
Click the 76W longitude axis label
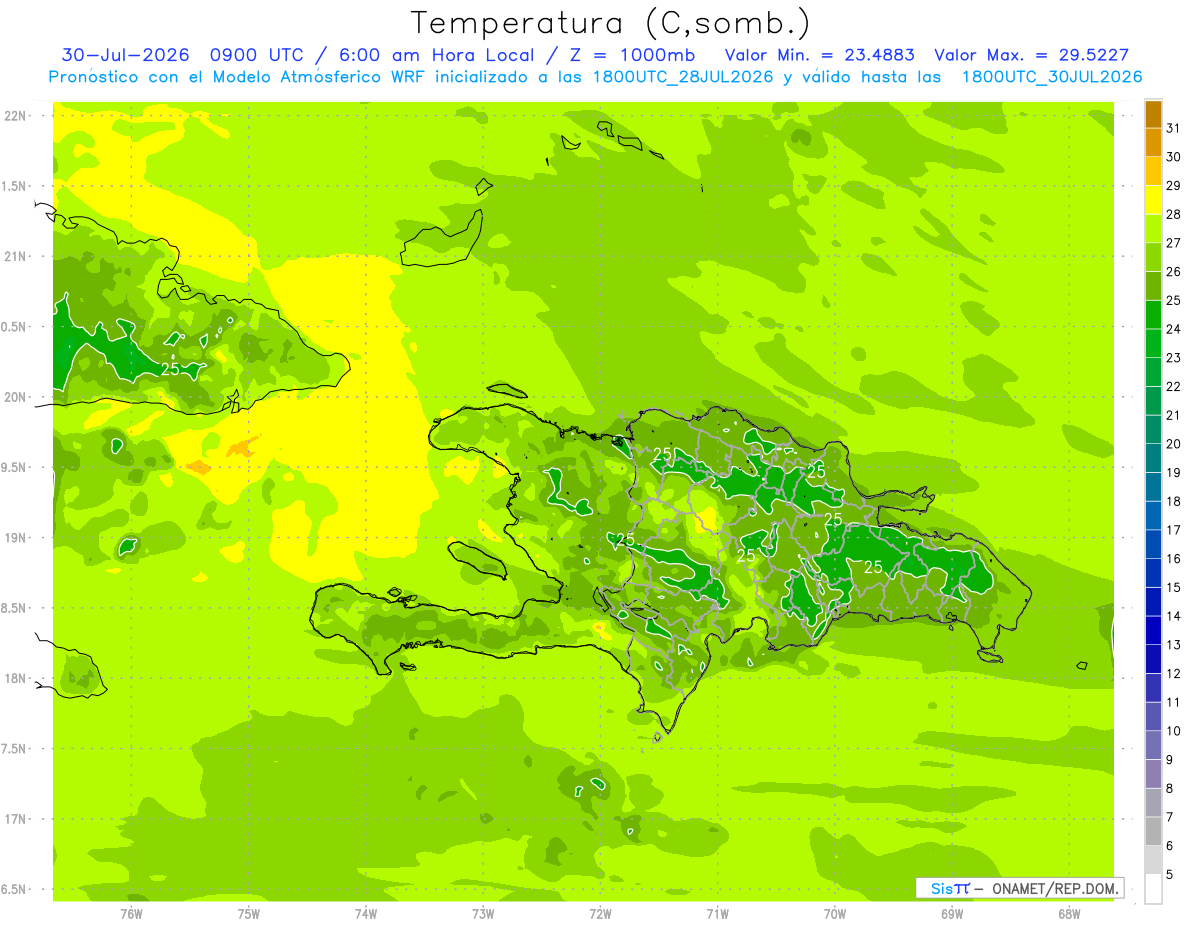point(131,913)
